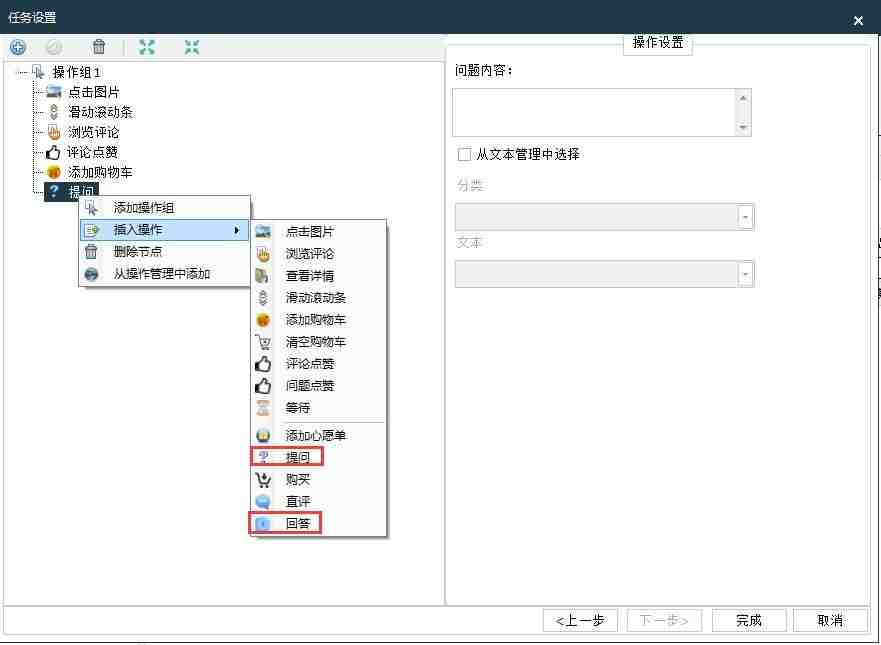Click the thumbs-up icon beside 问题点赞

point(263,385)
